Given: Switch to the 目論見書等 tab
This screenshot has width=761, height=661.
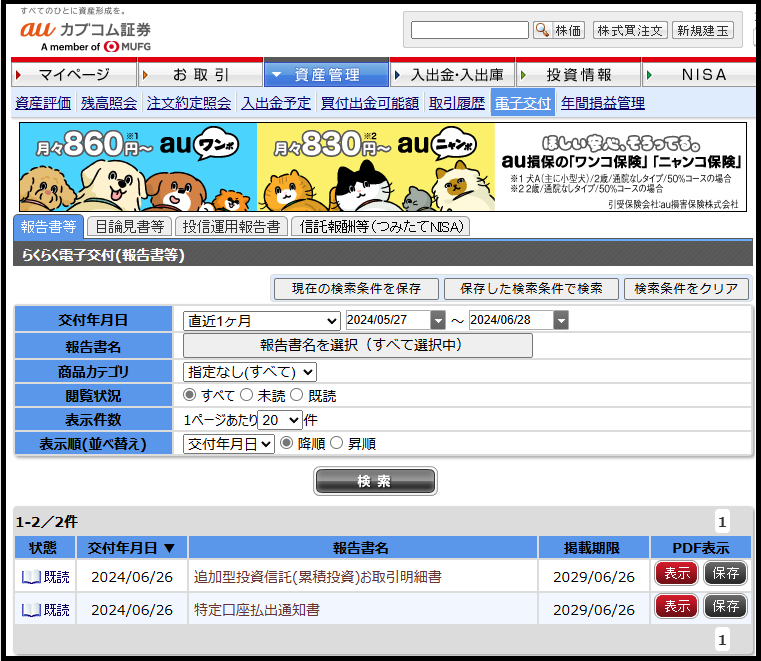Looking at the screenshot, I should click(x=130, y=227).
